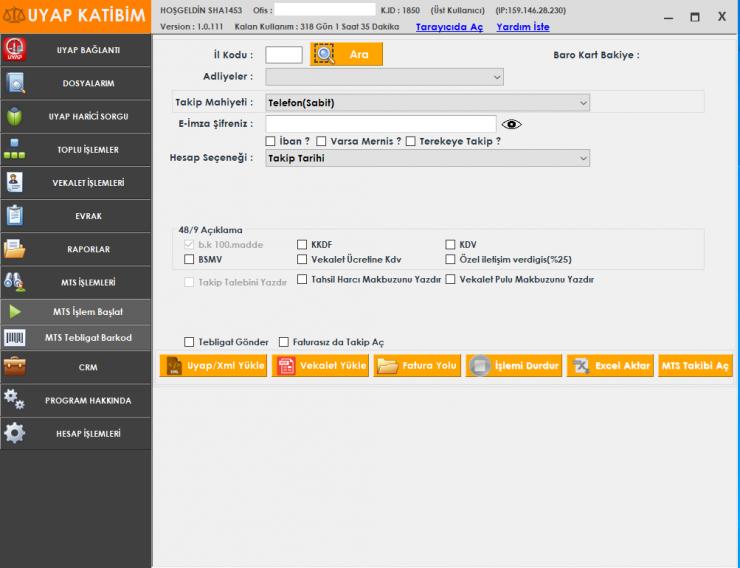Open HESAP İŞLEMLERİ menu item

[x=76, y=434]
